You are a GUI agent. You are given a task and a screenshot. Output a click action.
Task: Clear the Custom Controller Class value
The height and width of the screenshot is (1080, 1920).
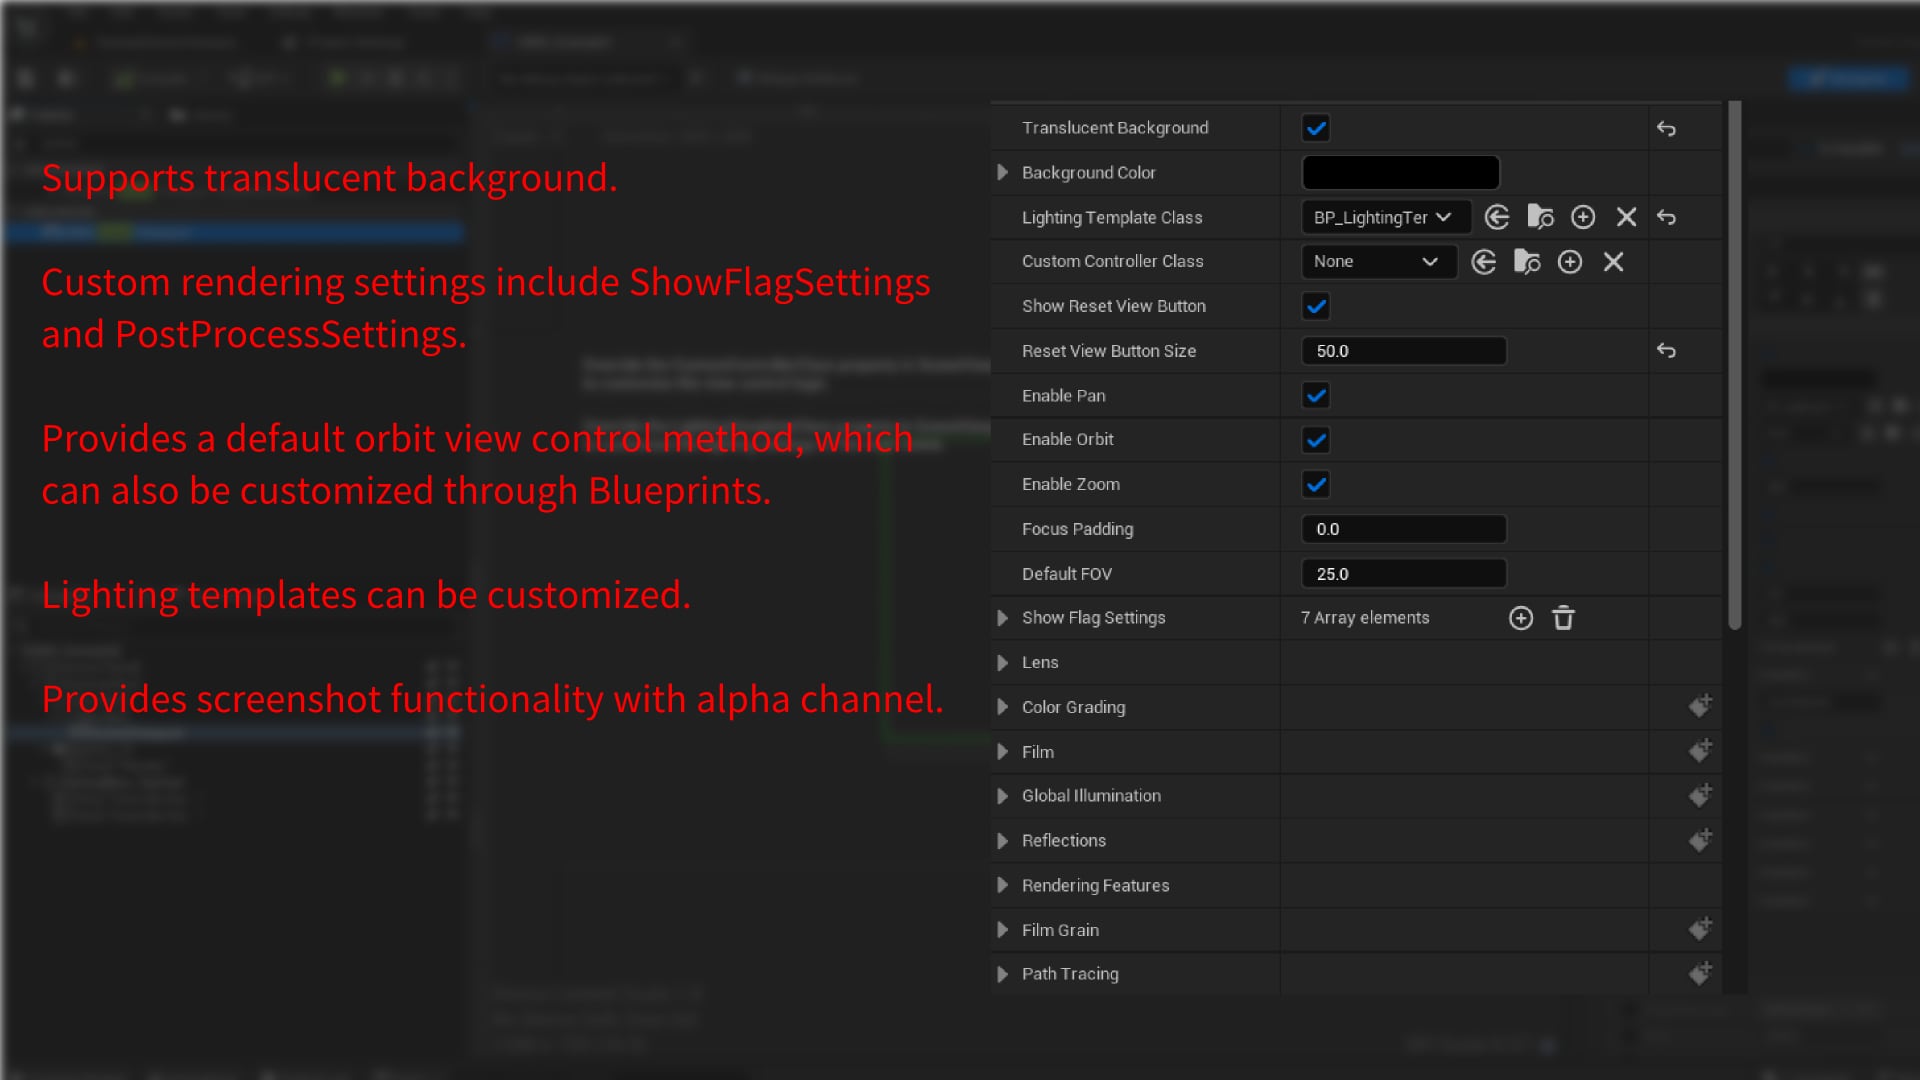(x=1613, y=262)
